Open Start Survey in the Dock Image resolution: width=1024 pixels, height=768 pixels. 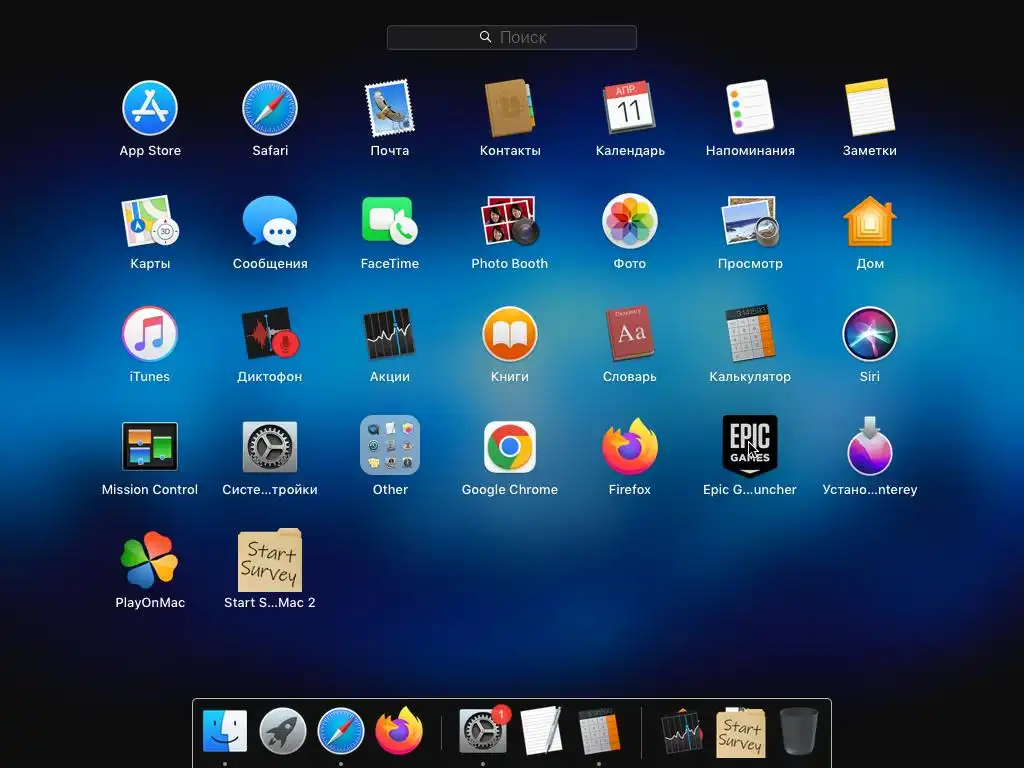741,733
